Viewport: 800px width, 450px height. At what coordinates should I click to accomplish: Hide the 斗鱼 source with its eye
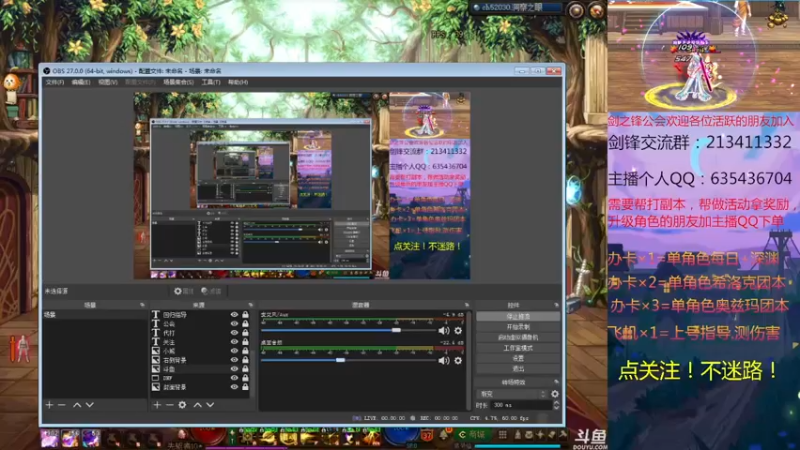[234, 369]
